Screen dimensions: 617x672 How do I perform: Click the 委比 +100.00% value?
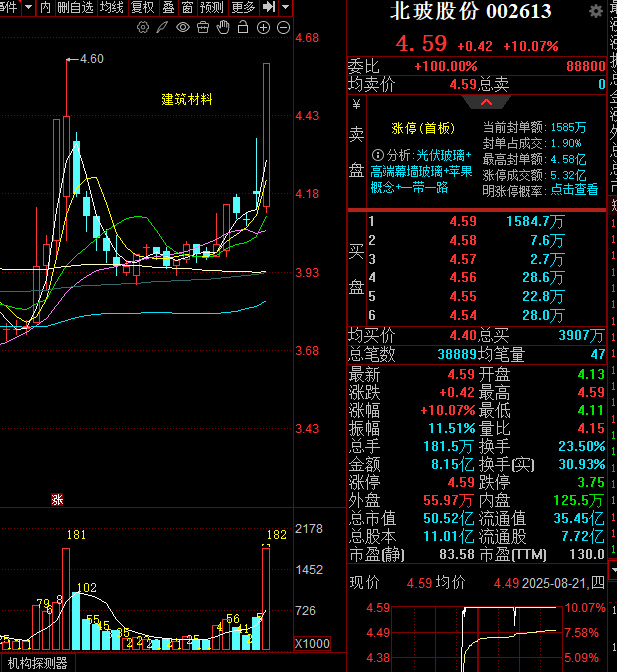pyautogui.click(x=446, y=66)
